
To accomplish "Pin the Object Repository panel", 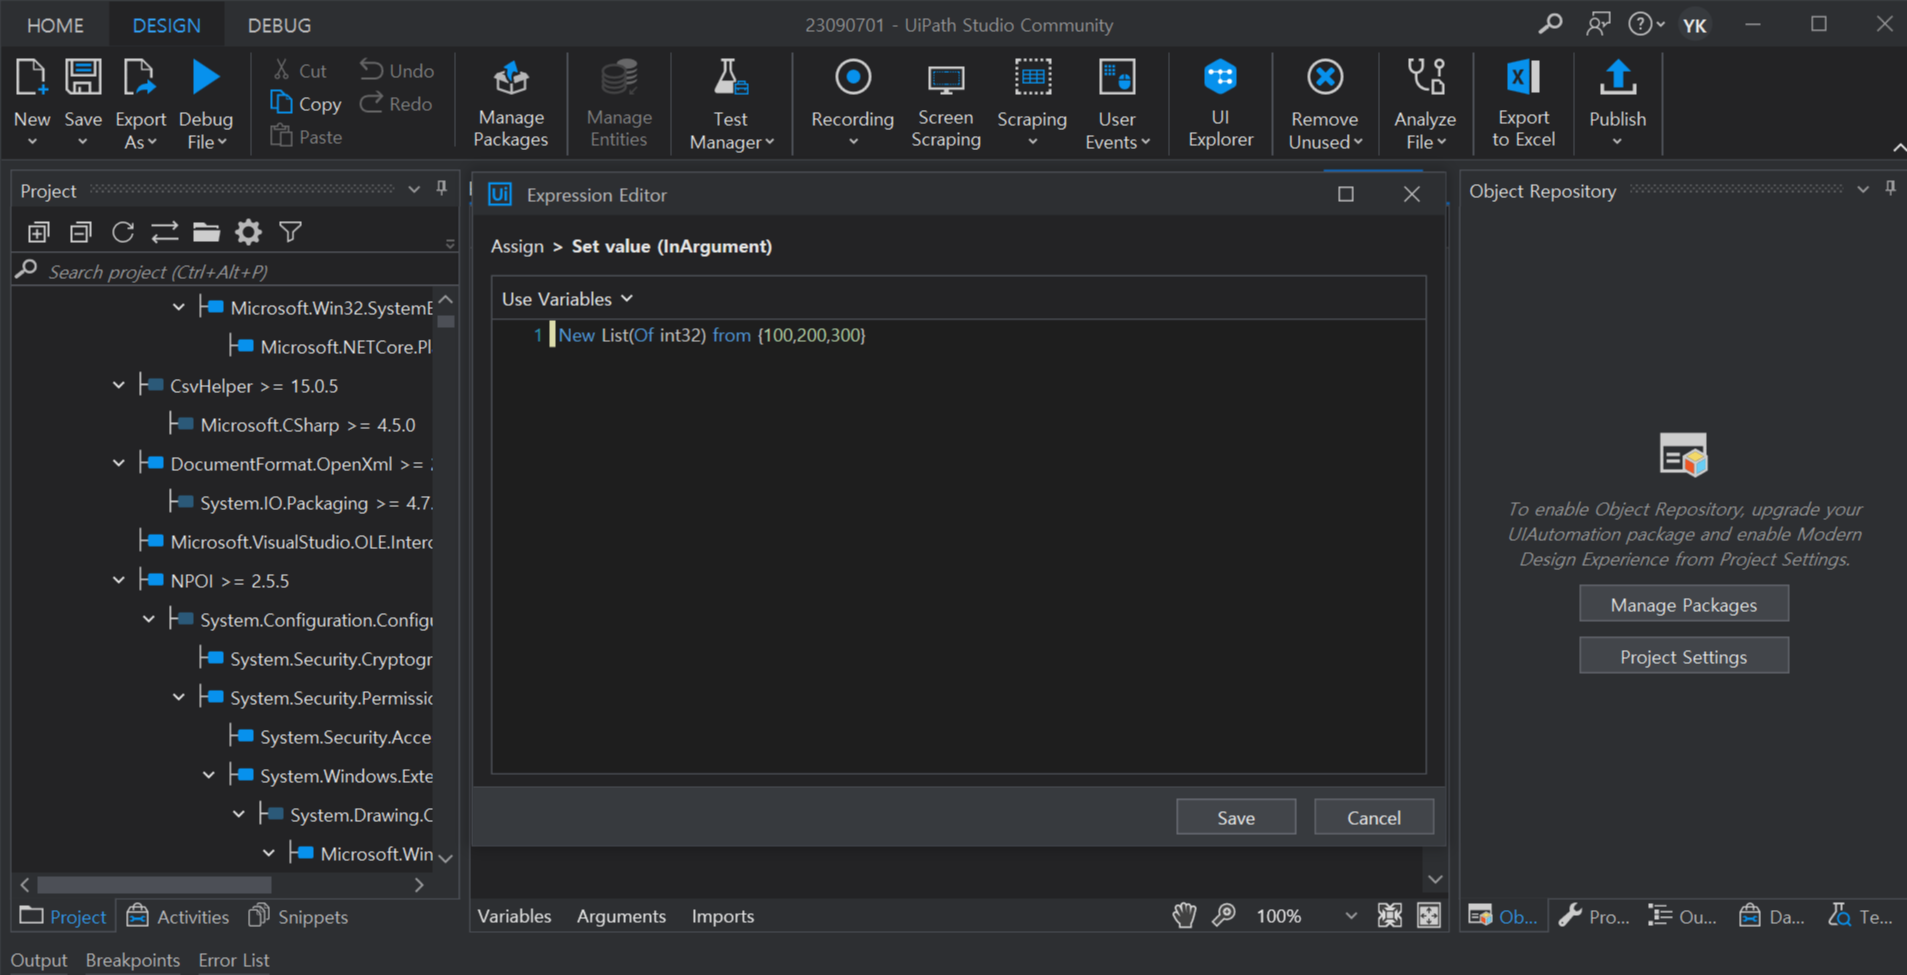I will [x=1890, y=188].
